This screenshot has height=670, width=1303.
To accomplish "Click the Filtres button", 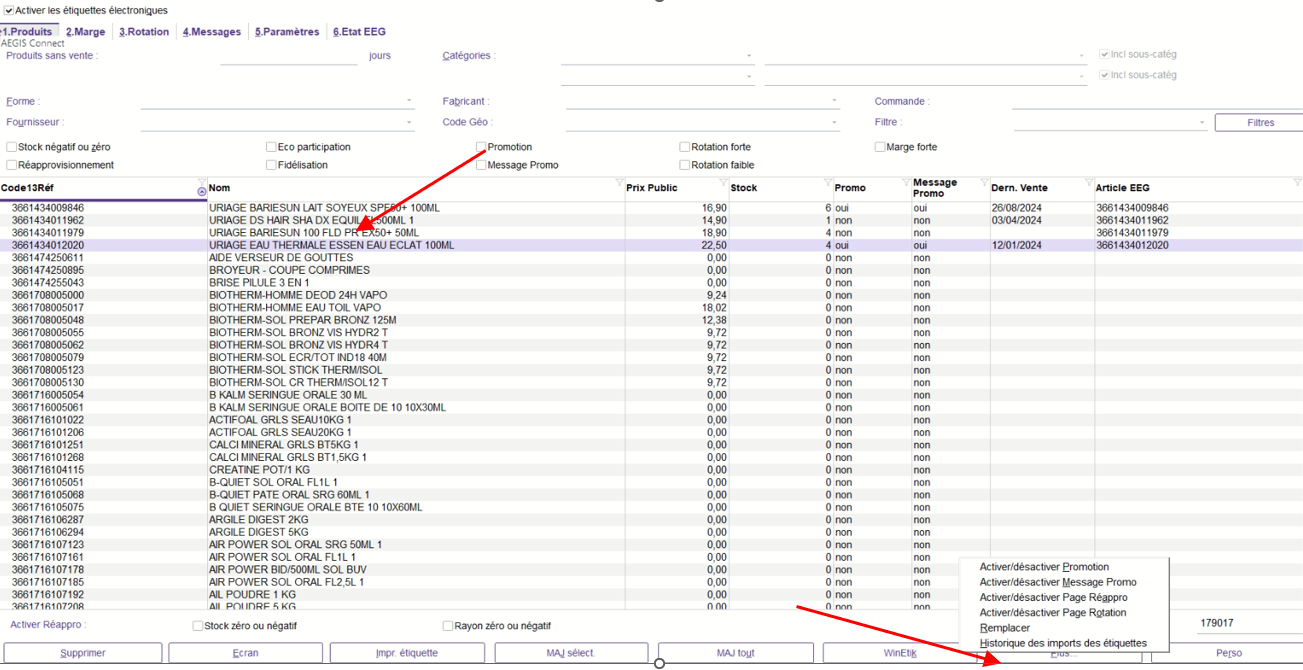I will pos(1260,123).
